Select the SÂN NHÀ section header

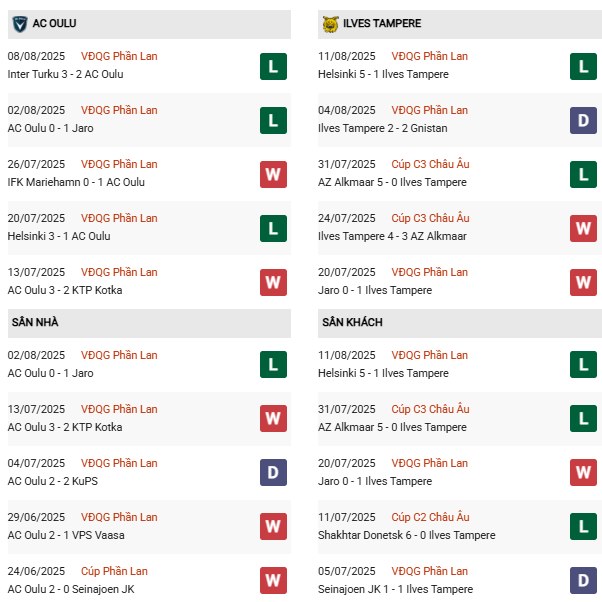point(34,323)
